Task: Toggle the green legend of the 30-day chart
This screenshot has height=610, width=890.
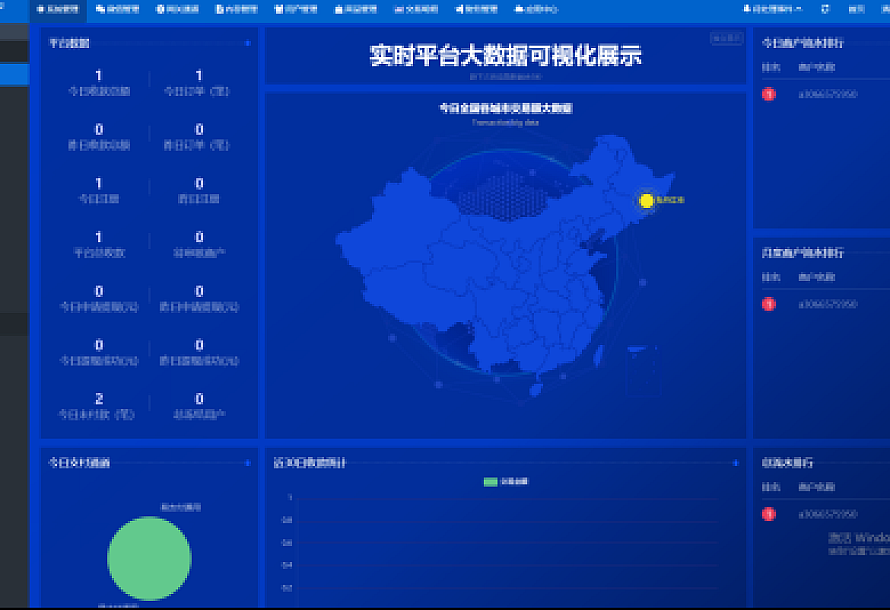Action: click(x=491, y=482)
